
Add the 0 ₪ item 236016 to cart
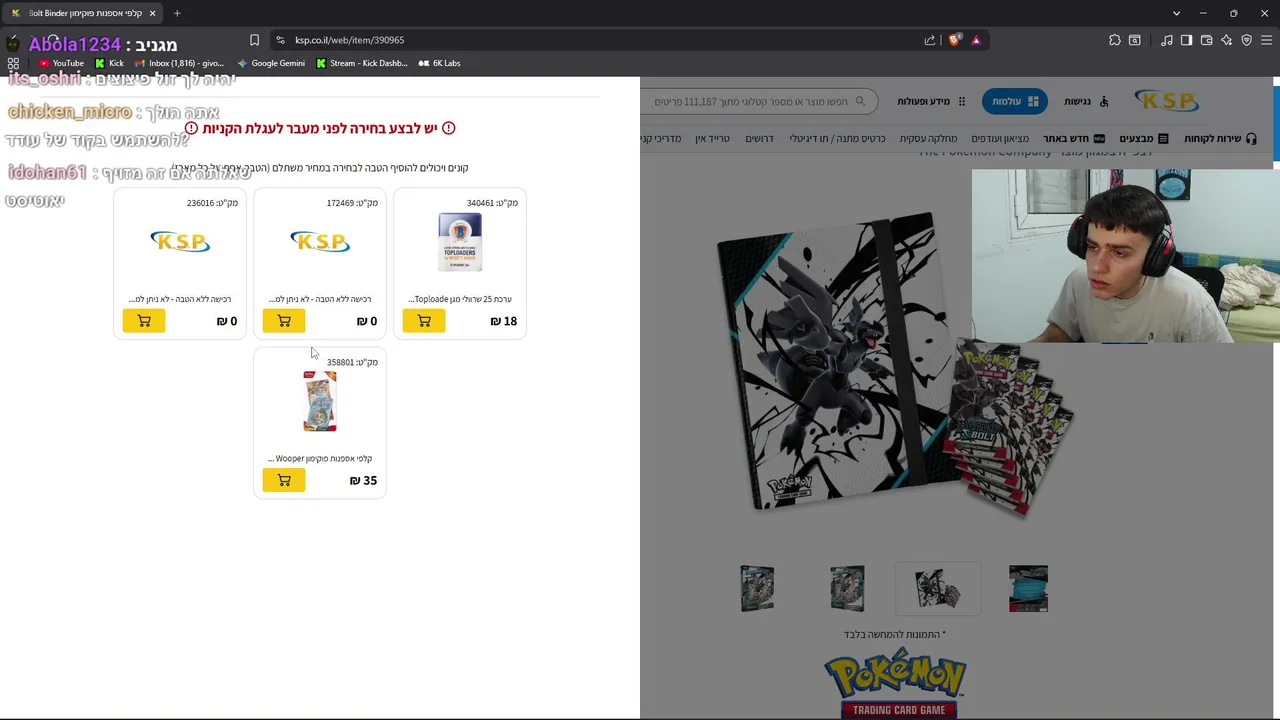[144, 321]
